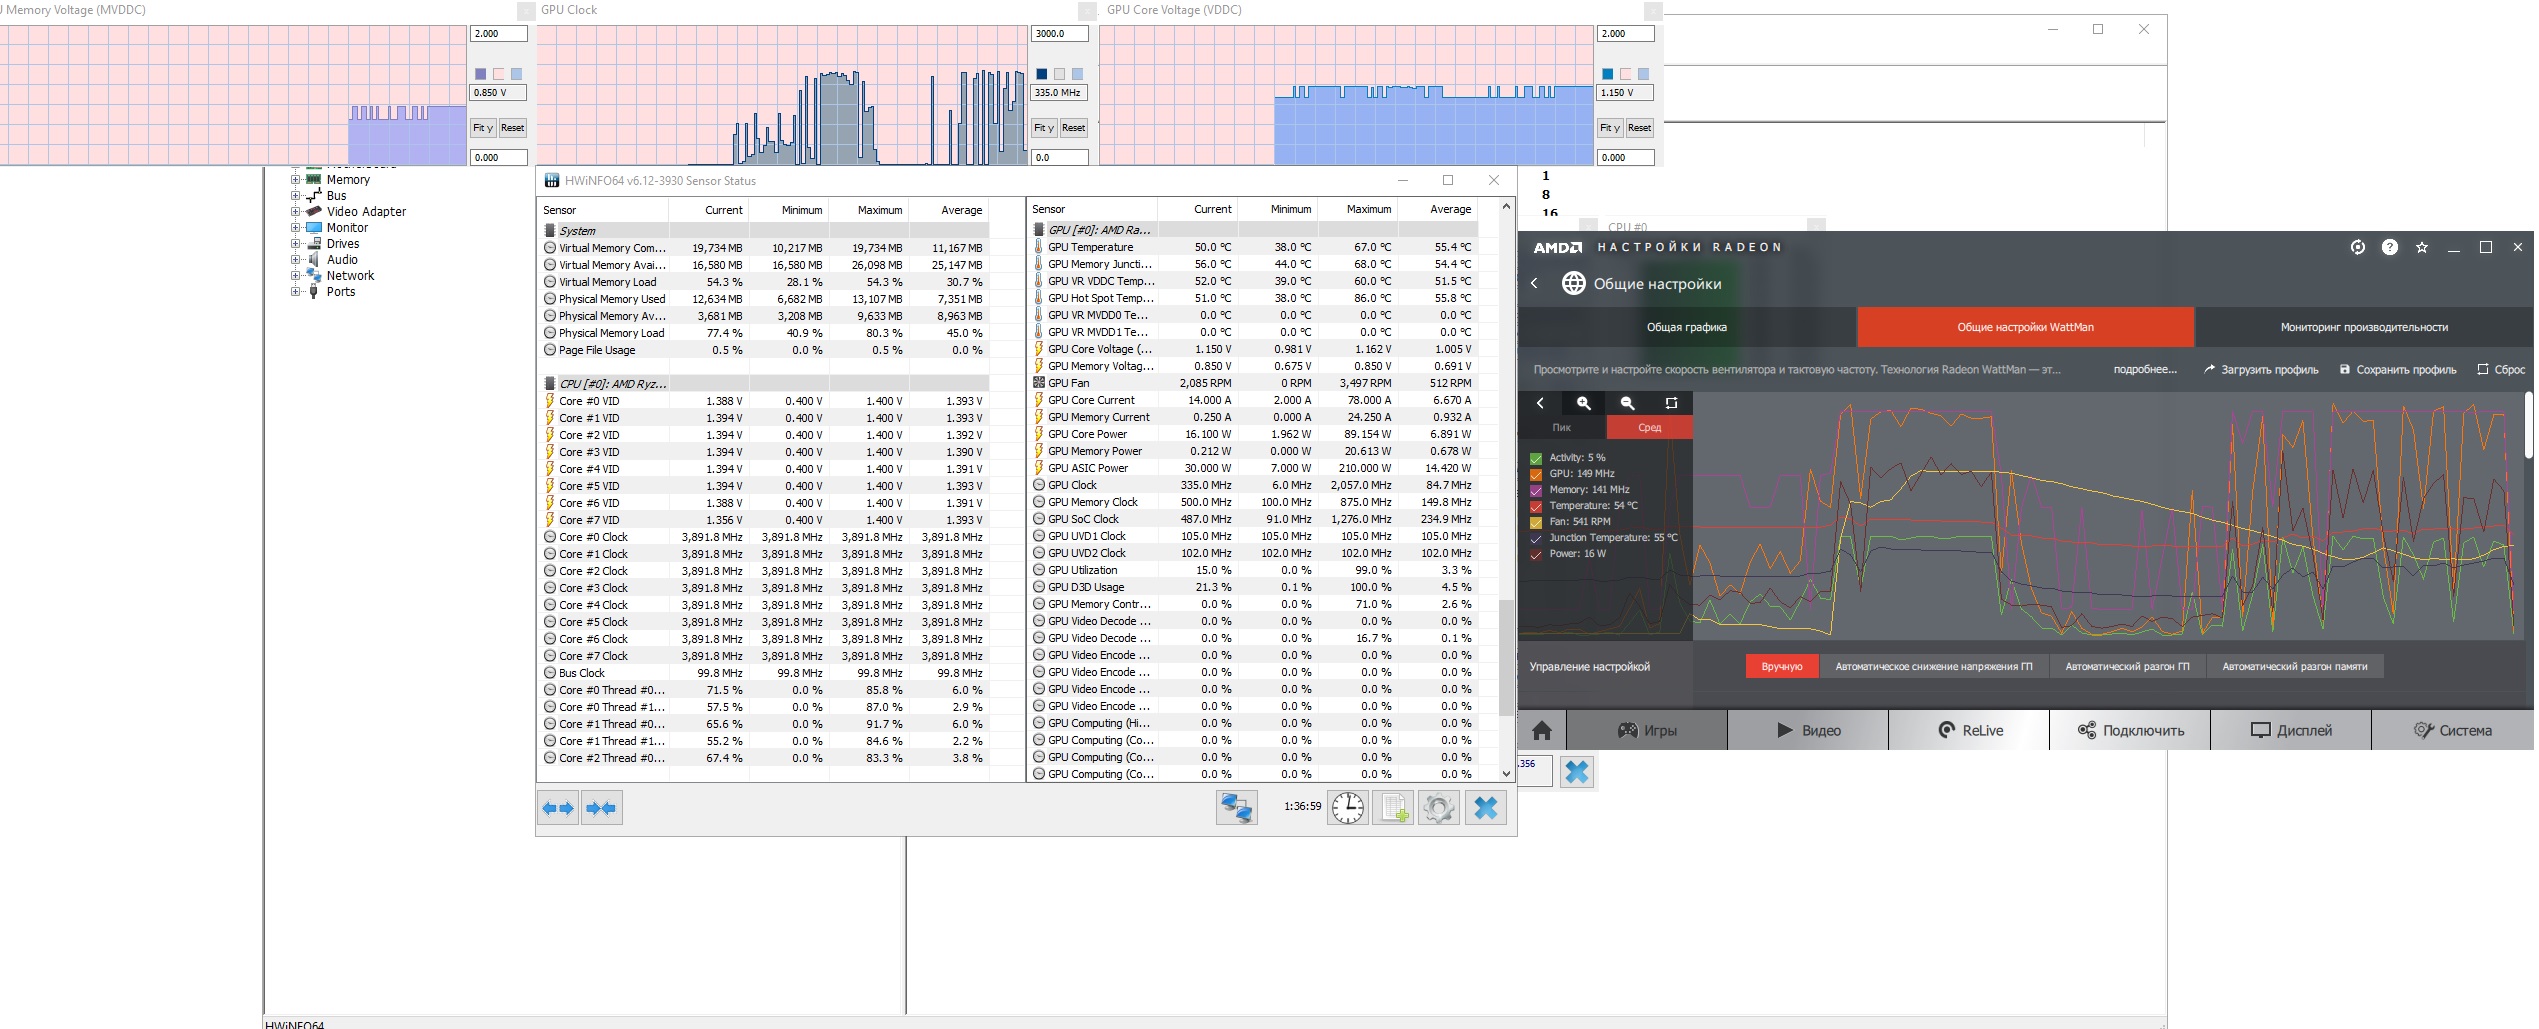Close sensors with the blue X button in HWiNFO toolbar

pyautogui.click(x=1486, y=808)
